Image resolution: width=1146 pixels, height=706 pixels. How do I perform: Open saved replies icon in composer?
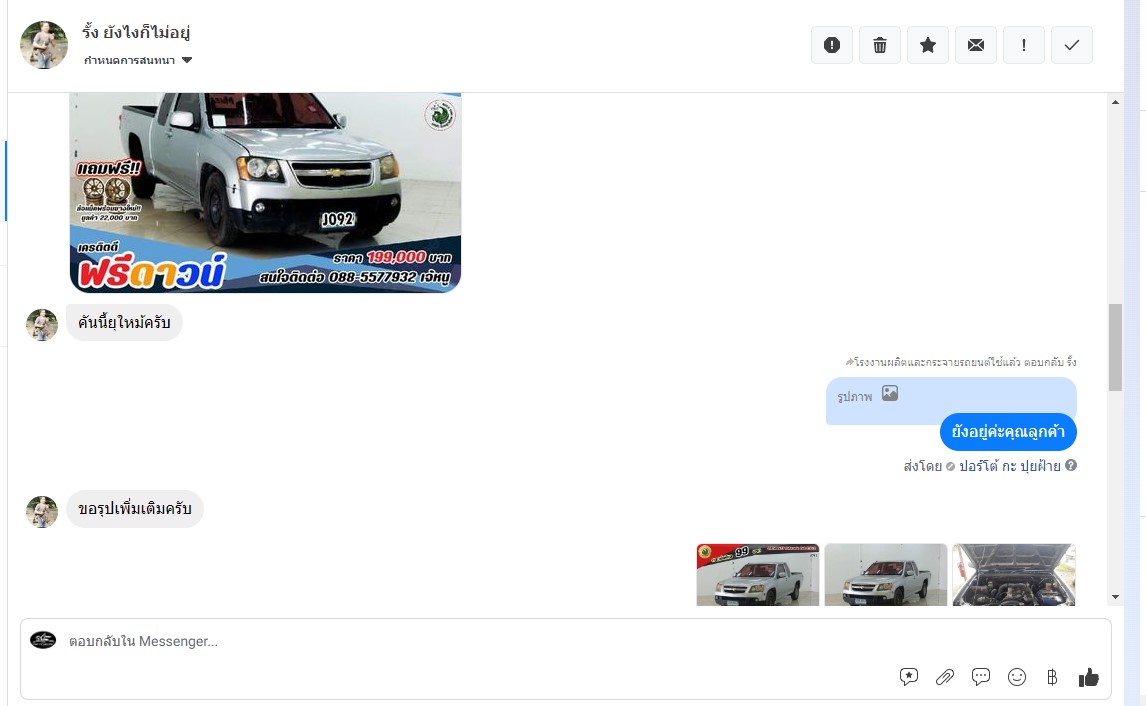tap(908, 677)
